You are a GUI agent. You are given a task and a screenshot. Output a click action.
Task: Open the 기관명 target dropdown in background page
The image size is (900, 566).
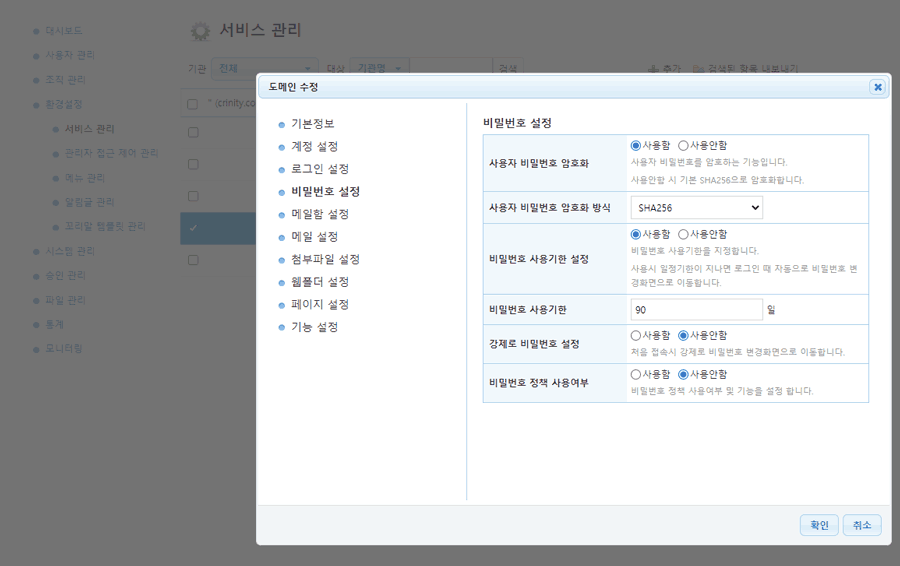[x=379, y=68]
